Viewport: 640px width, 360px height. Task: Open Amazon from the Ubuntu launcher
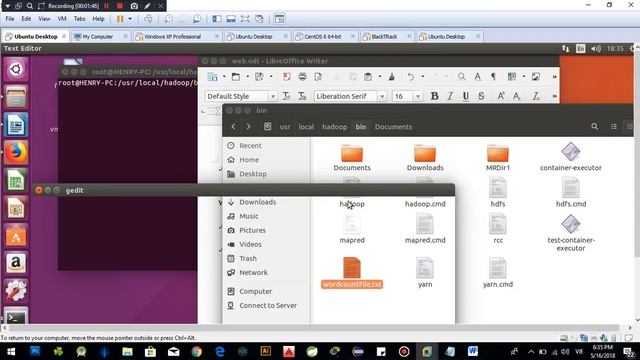16,263
